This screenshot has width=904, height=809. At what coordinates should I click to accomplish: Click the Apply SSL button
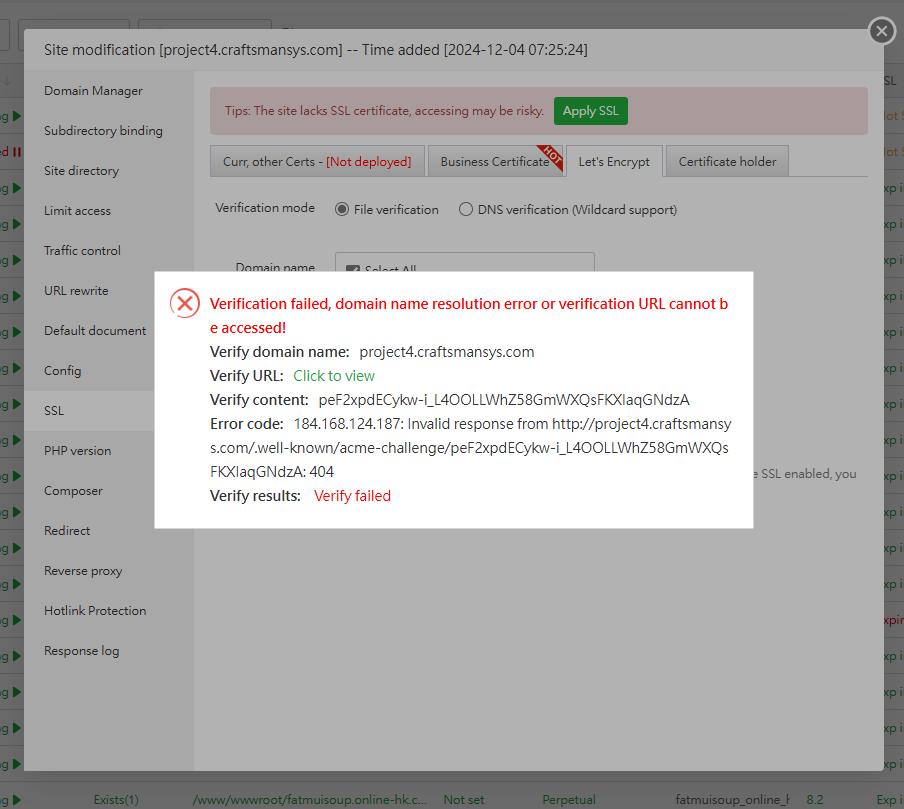coord(590,111)
